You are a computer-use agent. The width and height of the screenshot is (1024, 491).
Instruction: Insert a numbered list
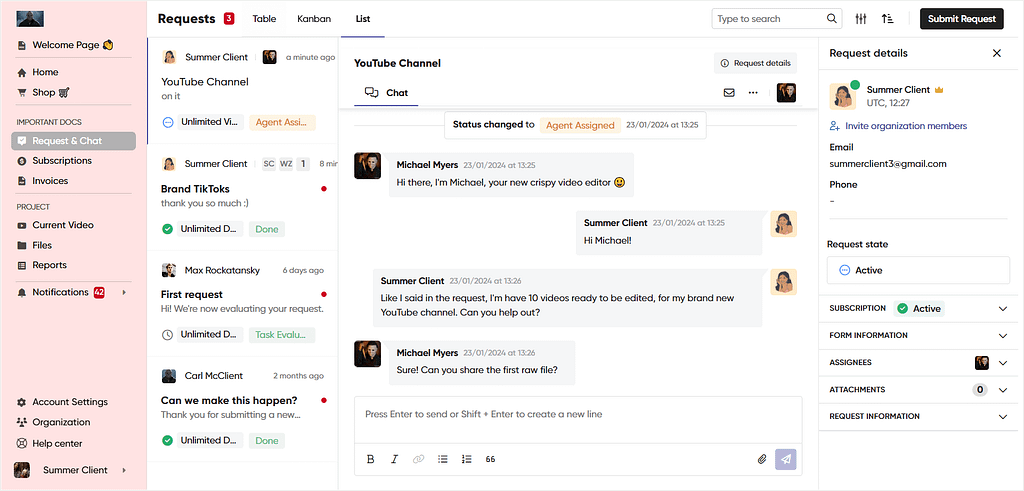tap(466, 459)
